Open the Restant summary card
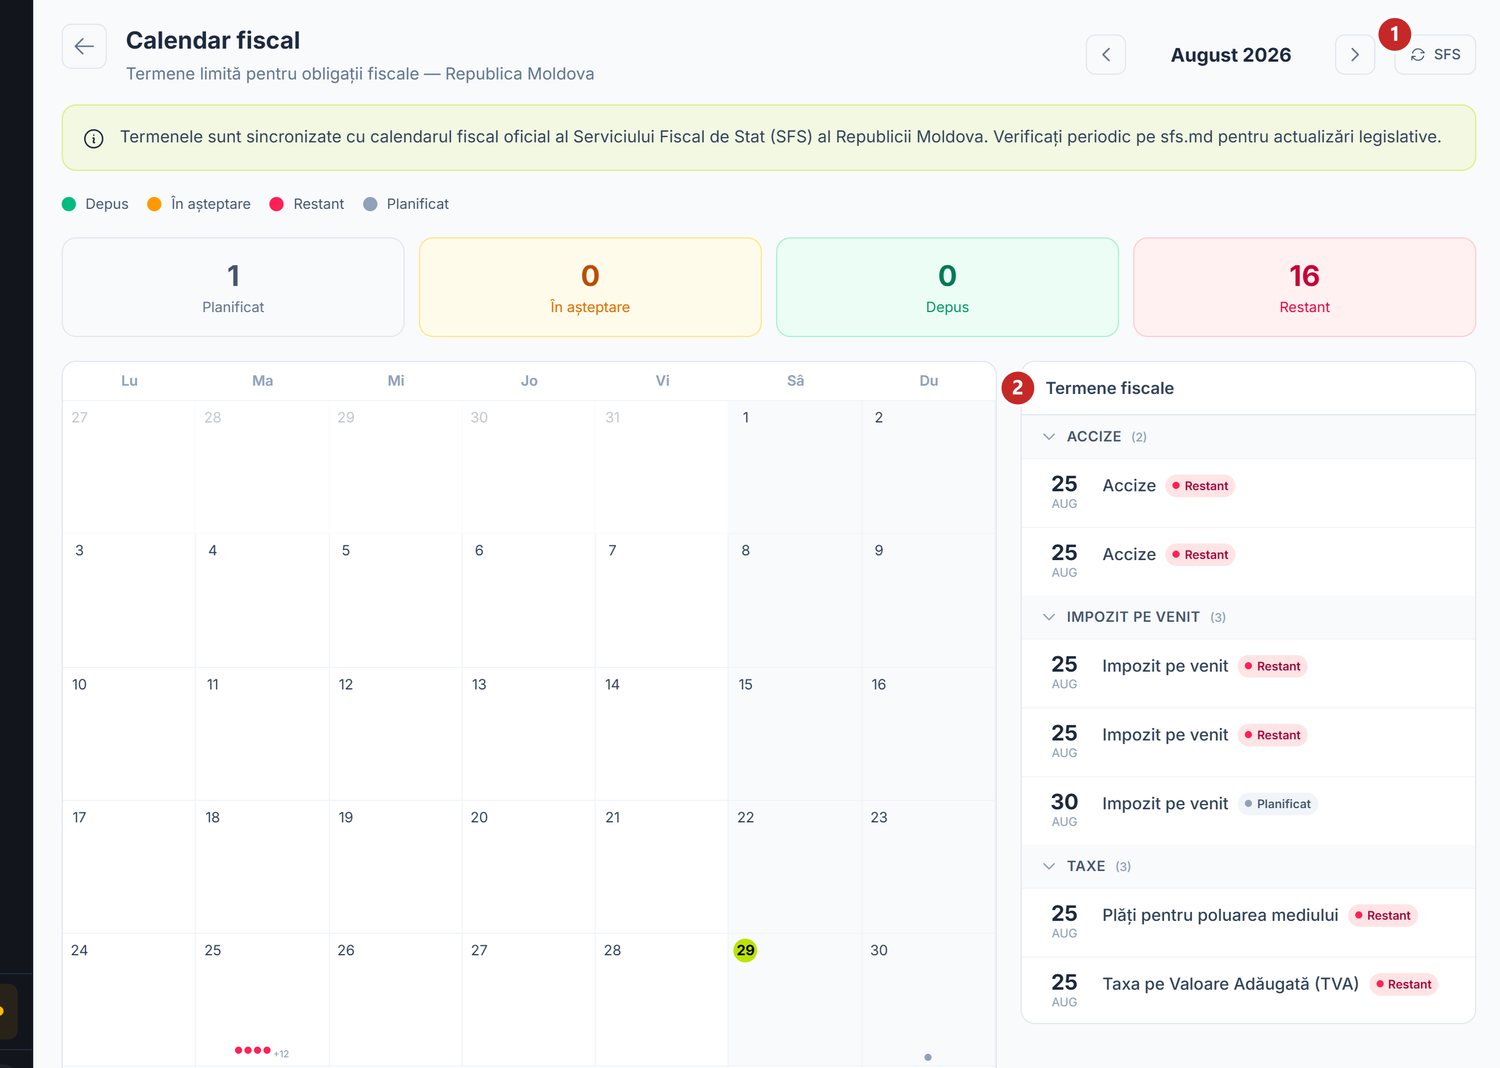This screenshot has width=1500, height=1068. coord(1304,287)
